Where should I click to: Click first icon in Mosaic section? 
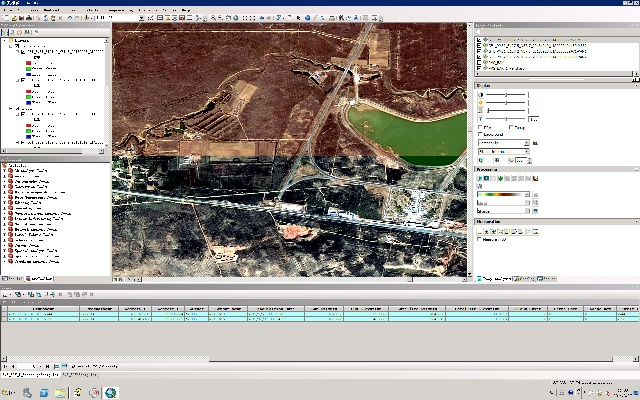click(480, 232)
